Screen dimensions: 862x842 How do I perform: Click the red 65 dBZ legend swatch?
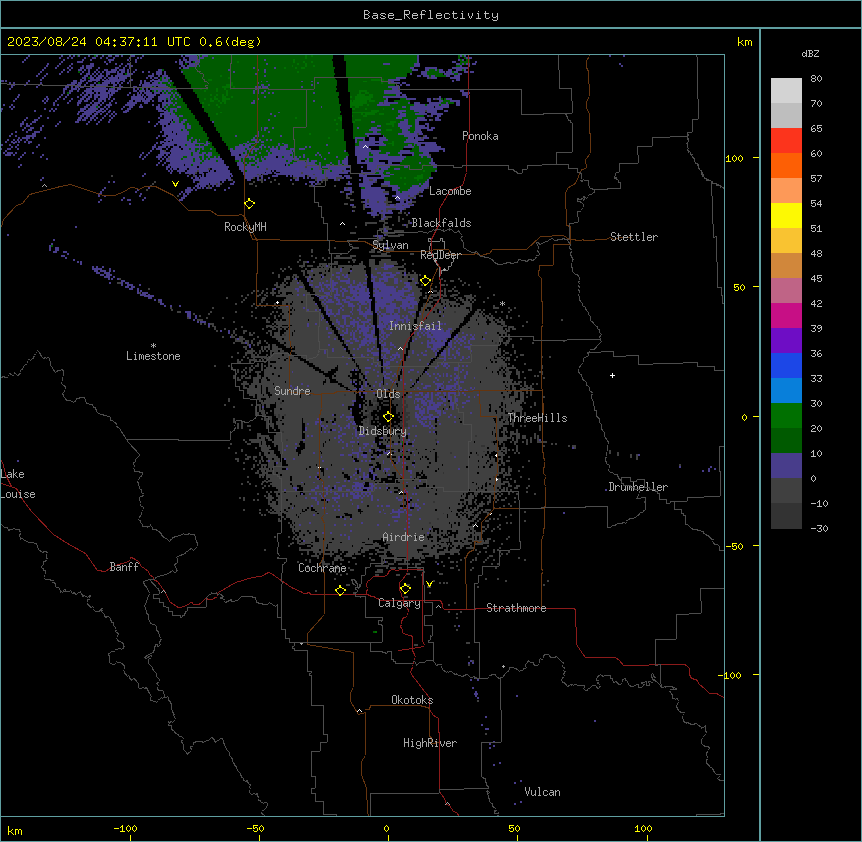(786, 141)
